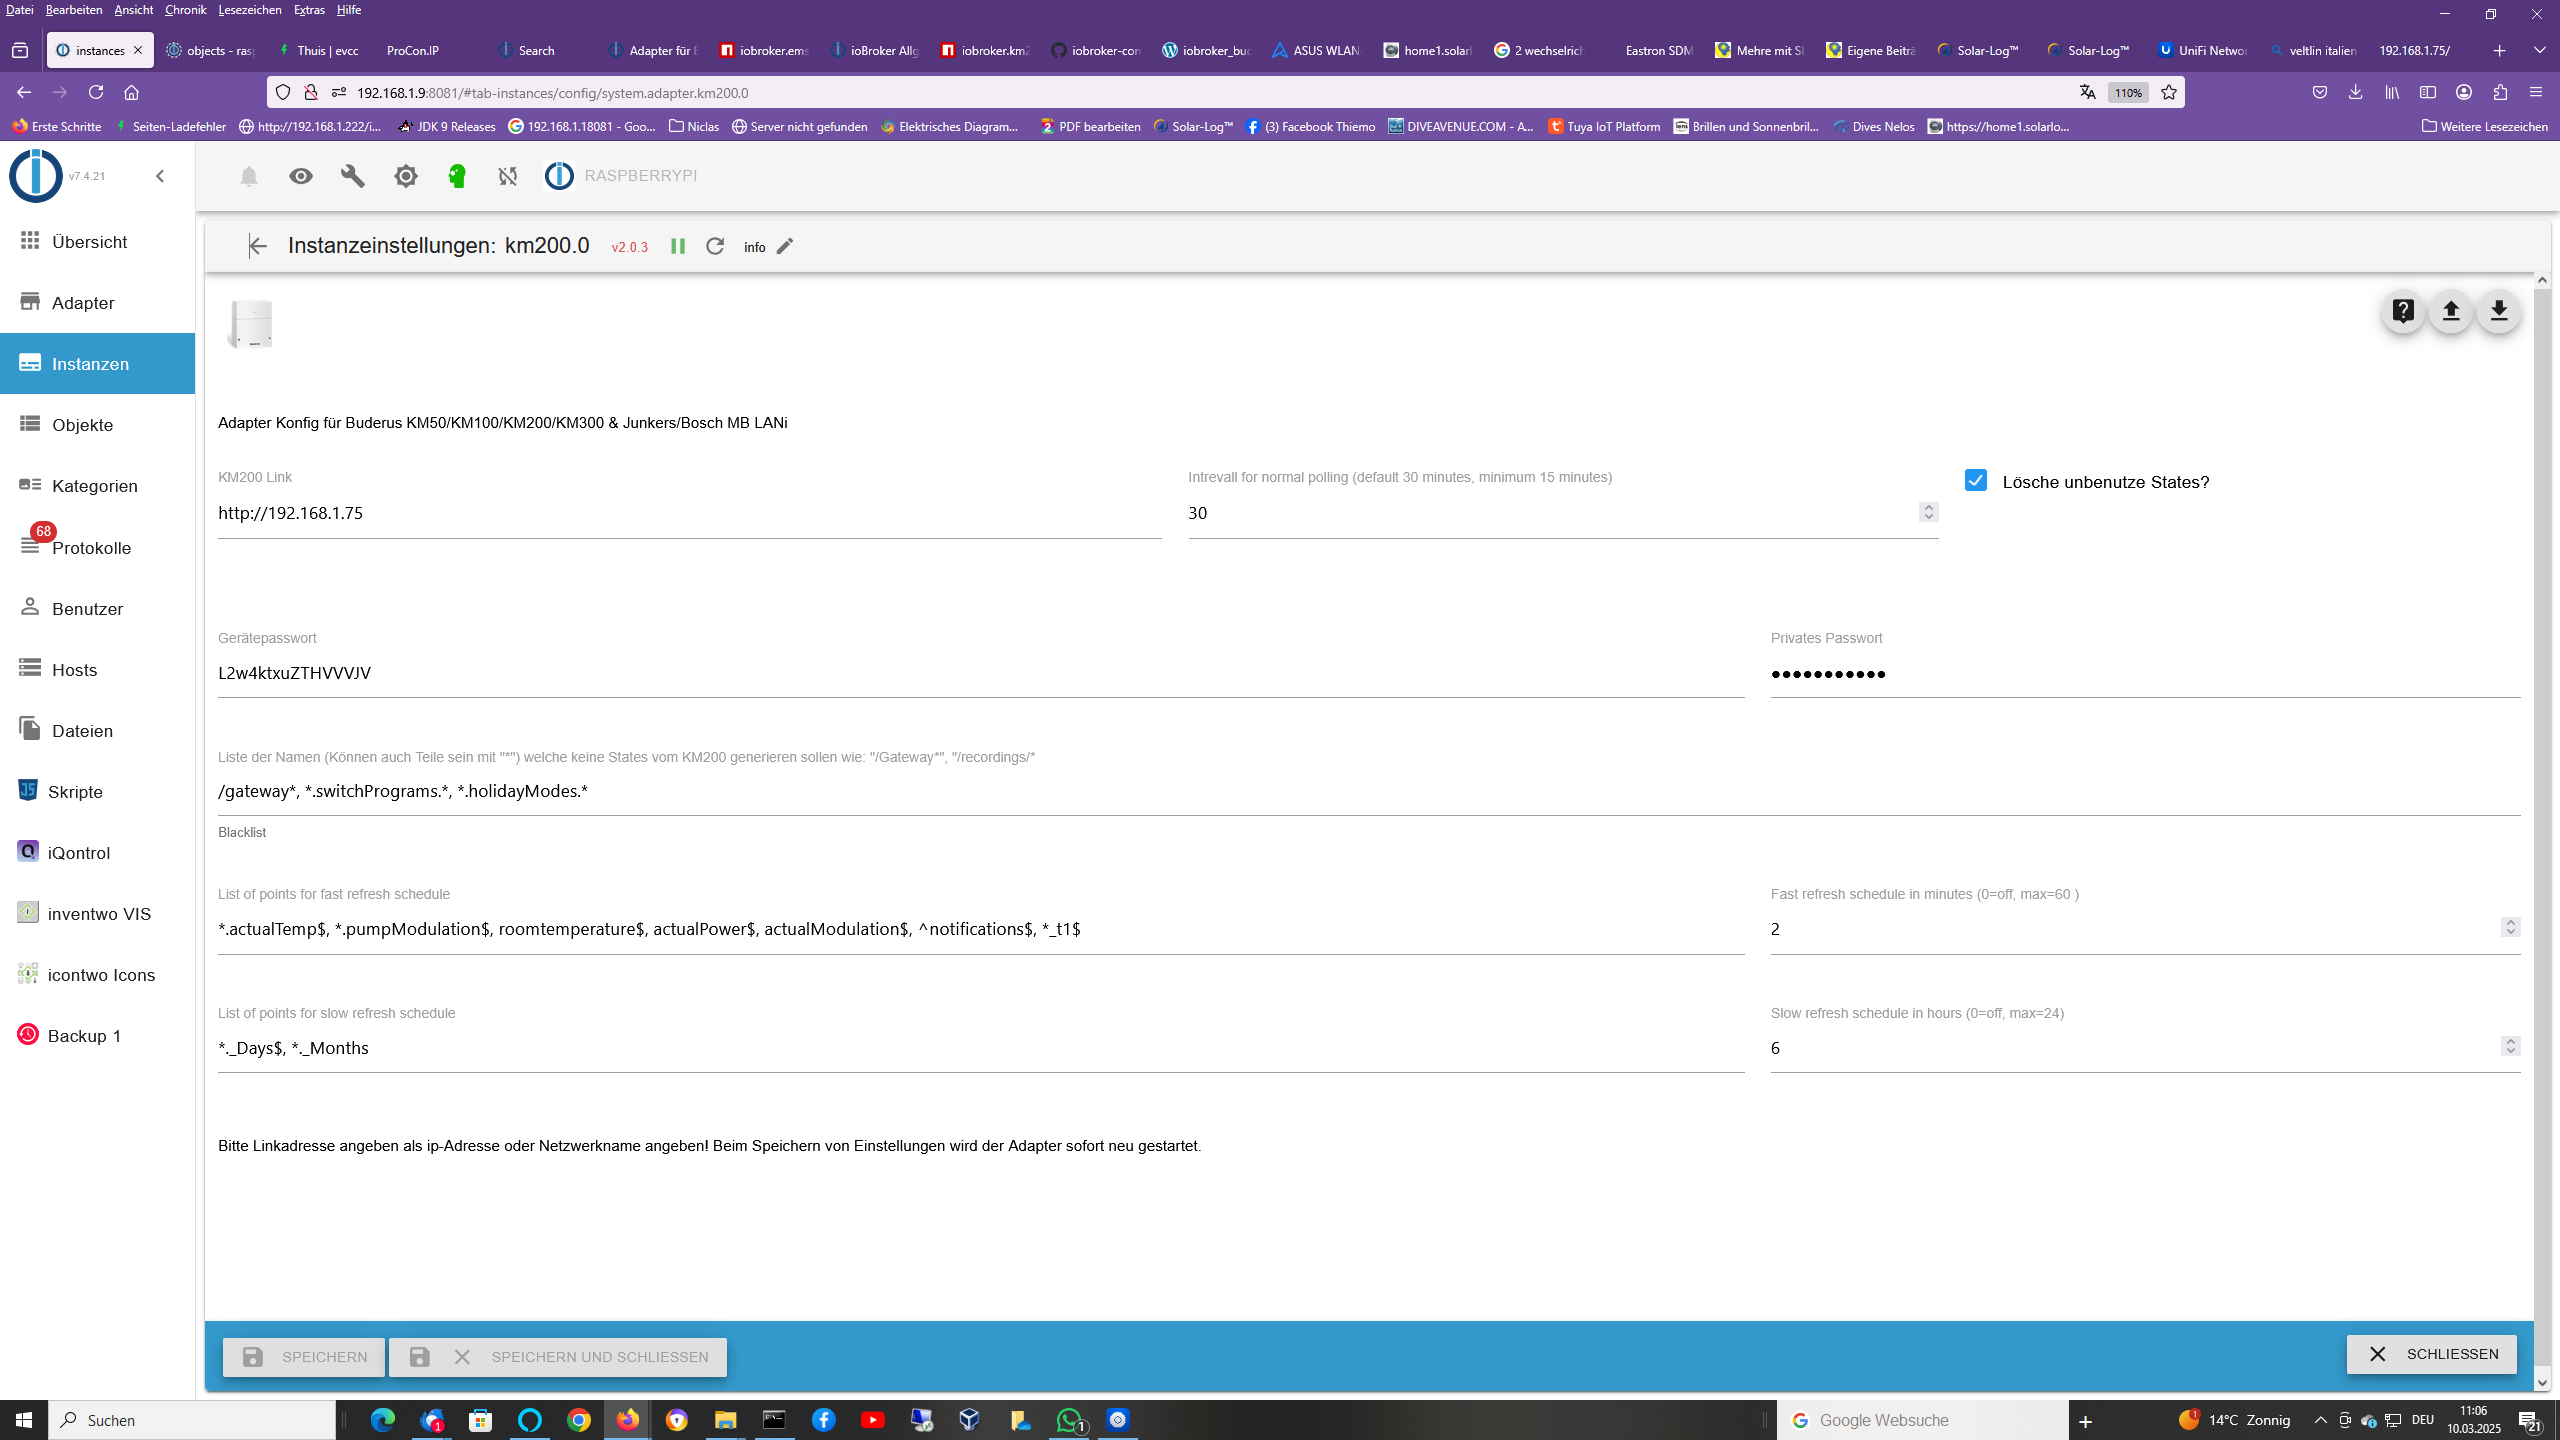
Task: Open the Chronik browser menu
Action: pyautogui.click(x=185, y=10)
